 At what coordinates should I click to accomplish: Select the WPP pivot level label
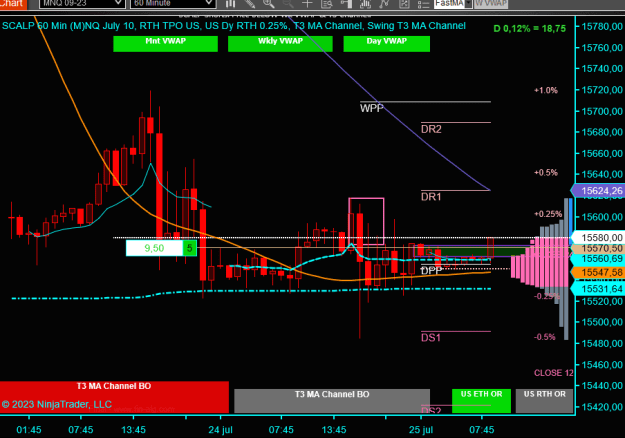pyautogui.click(x=371, y=108)
